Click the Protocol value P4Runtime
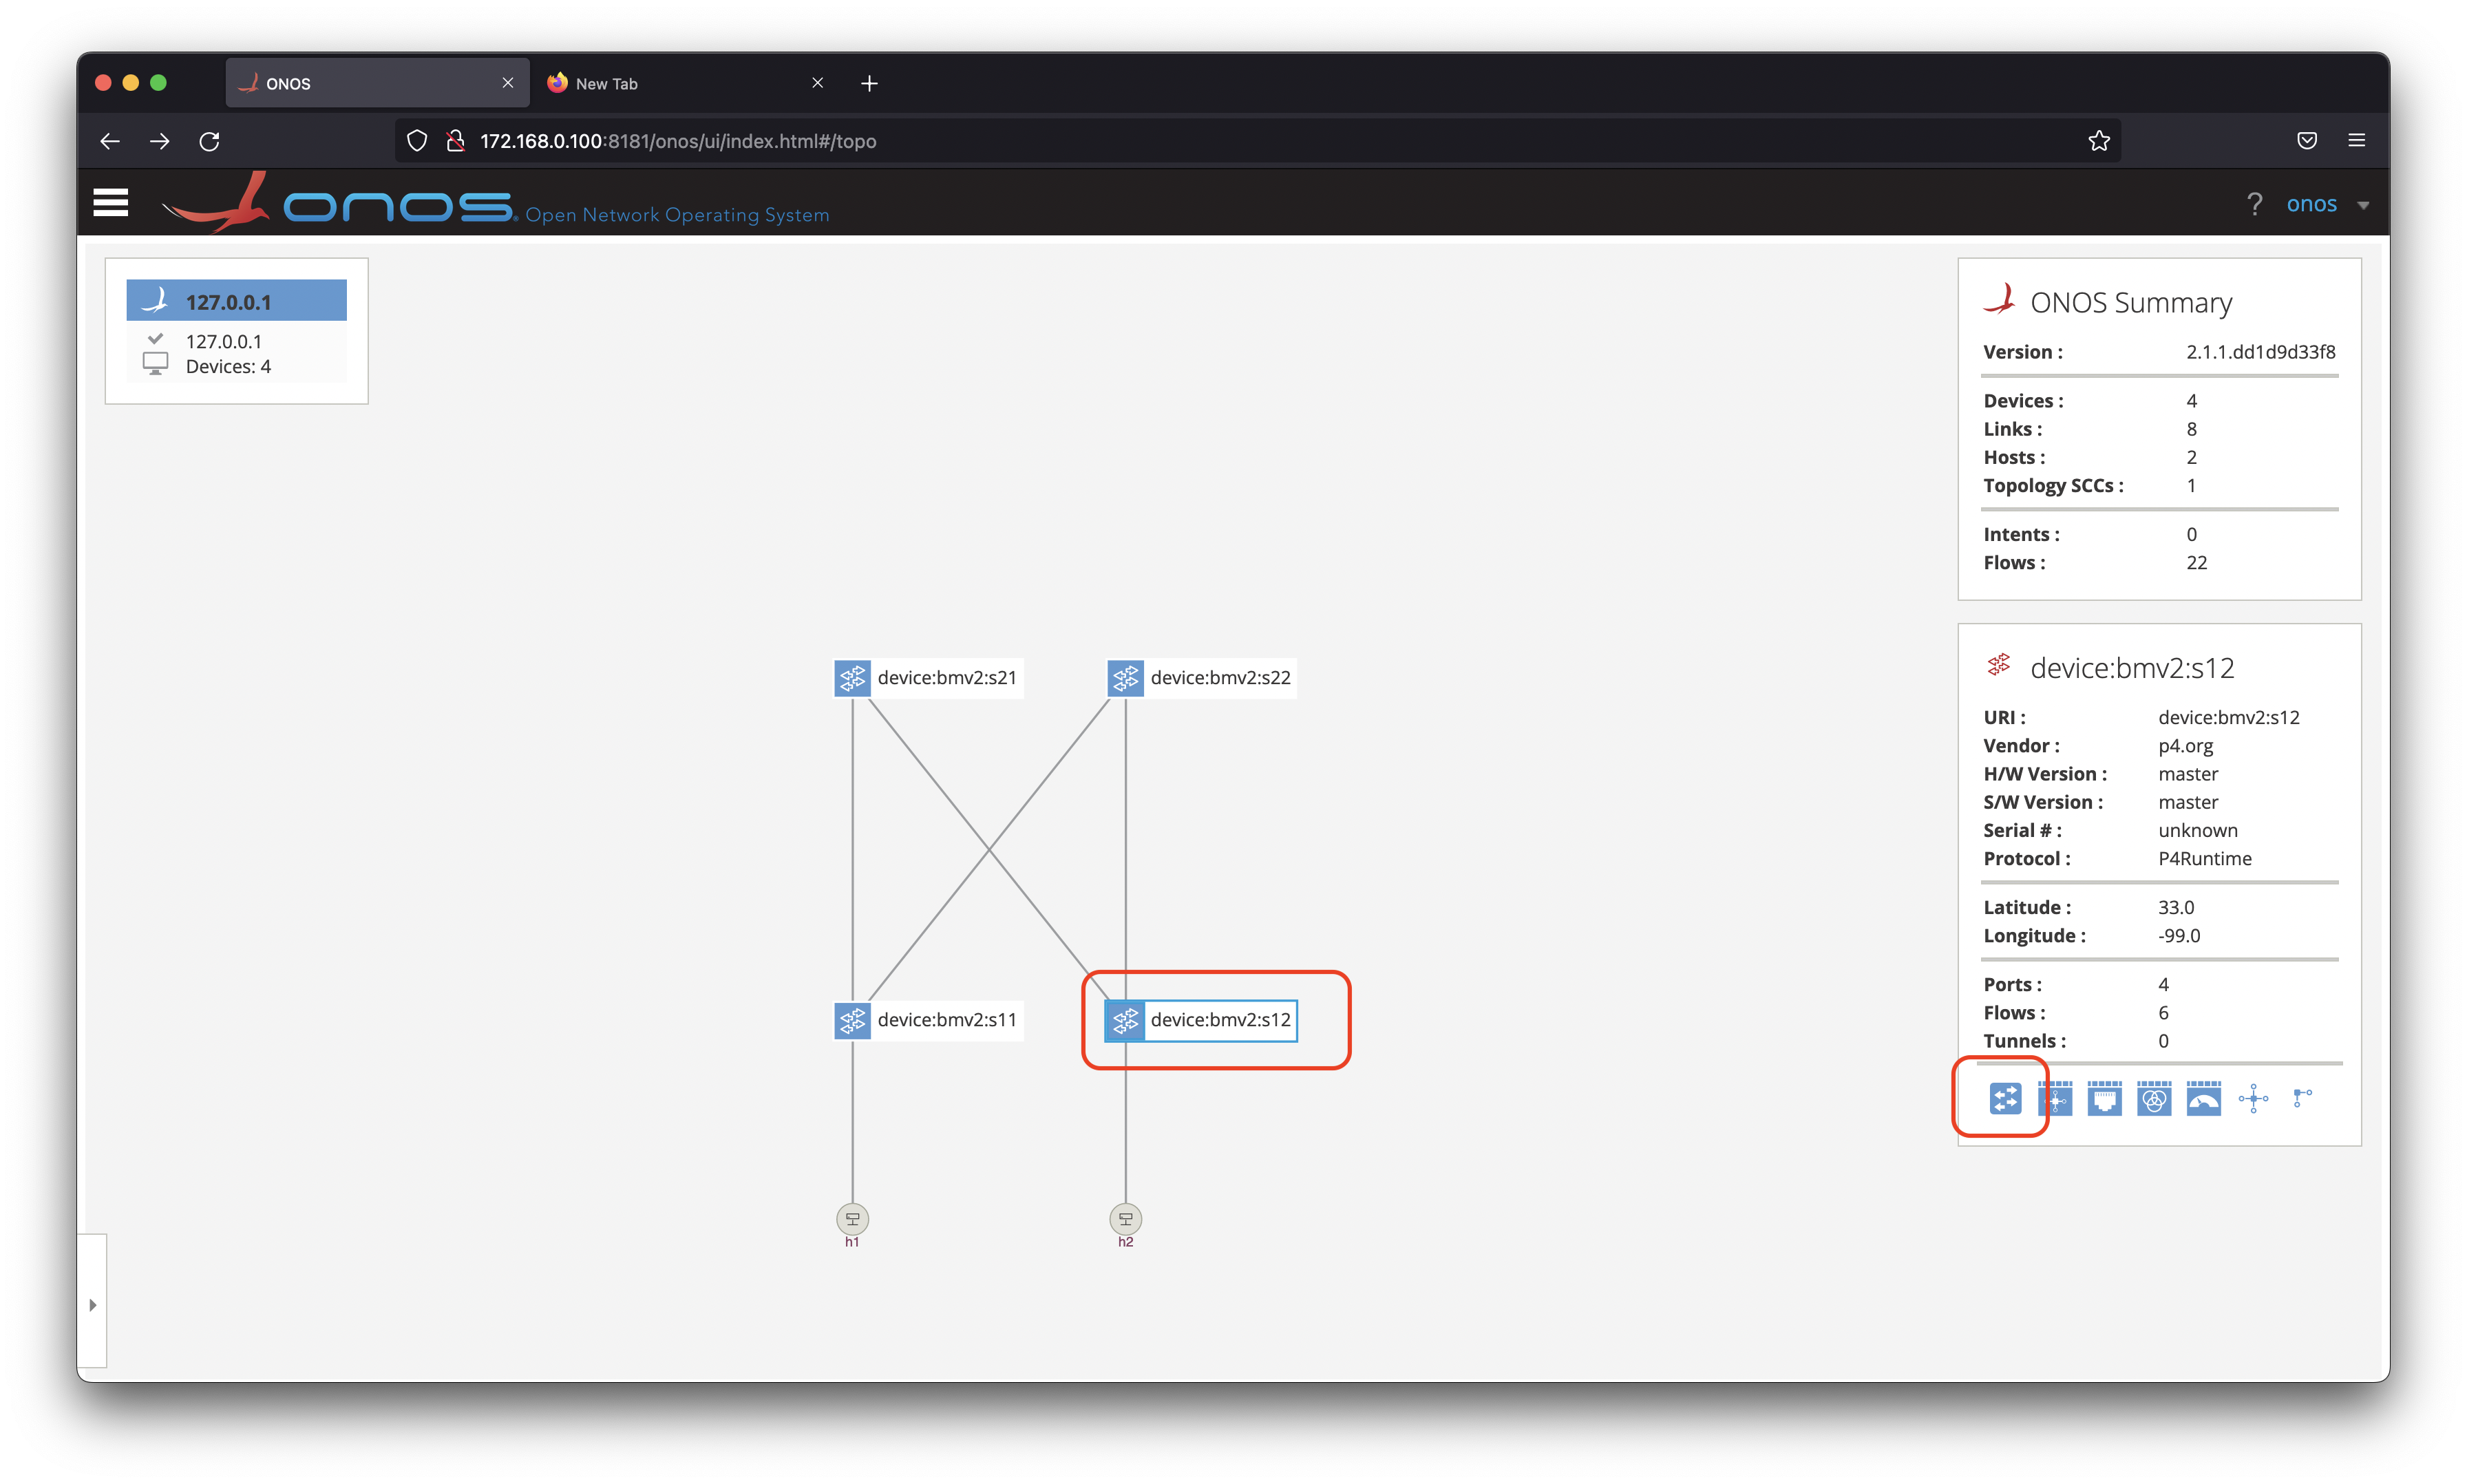Screen dimensions: 2467x1484 [x=2204, y=859]
